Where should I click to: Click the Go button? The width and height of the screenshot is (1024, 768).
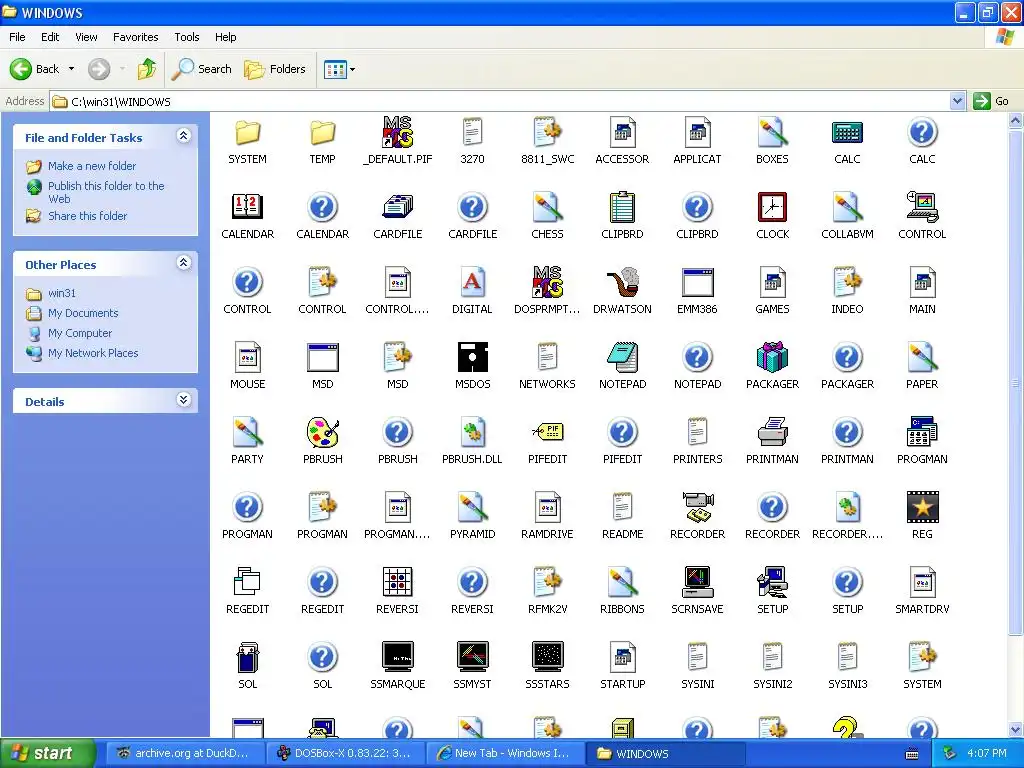pos(991,101)
